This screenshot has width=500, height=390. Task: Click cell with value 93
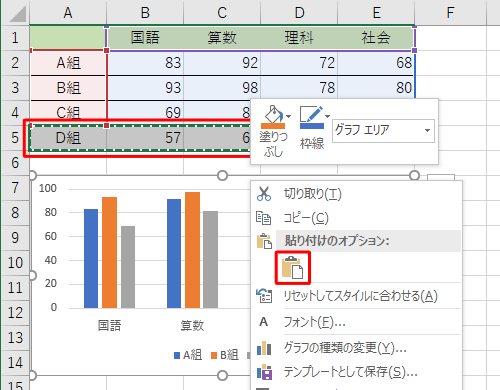[145, 88]
